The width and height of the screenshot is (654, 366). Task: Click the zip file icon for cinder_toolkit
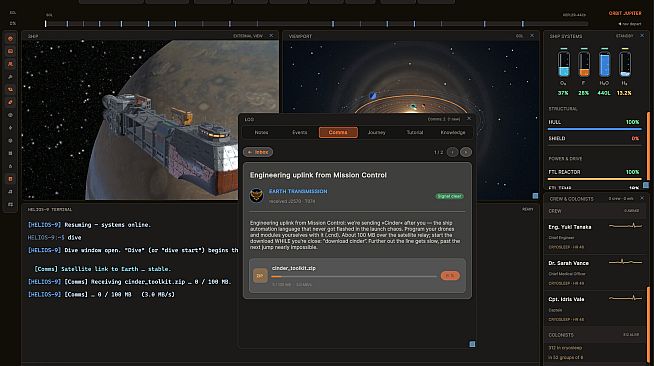click(x=260, y=276)
